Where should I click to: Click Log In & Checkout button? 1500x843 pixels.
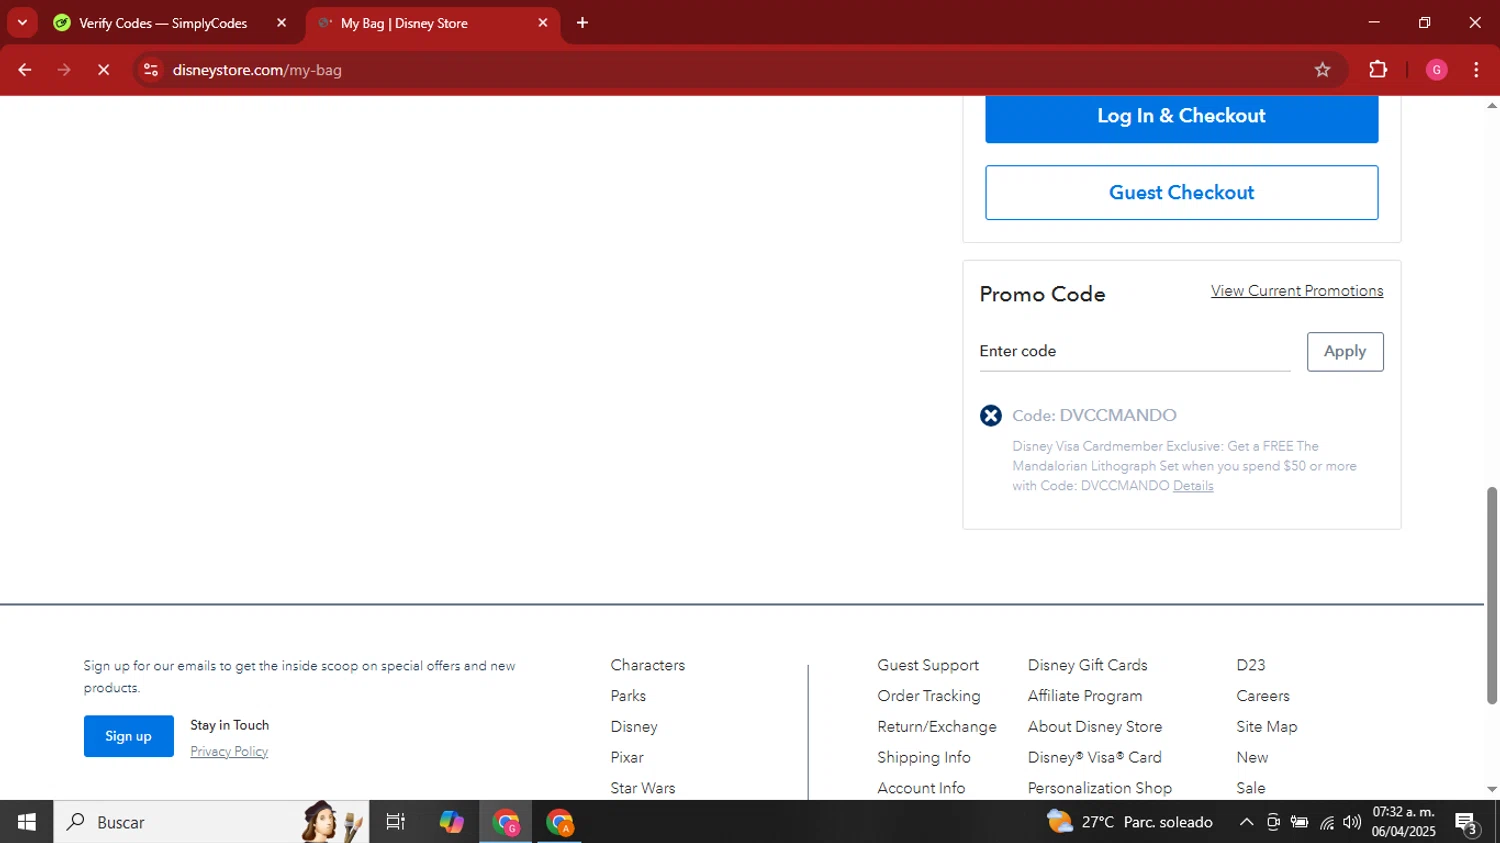pos(1181,118)
